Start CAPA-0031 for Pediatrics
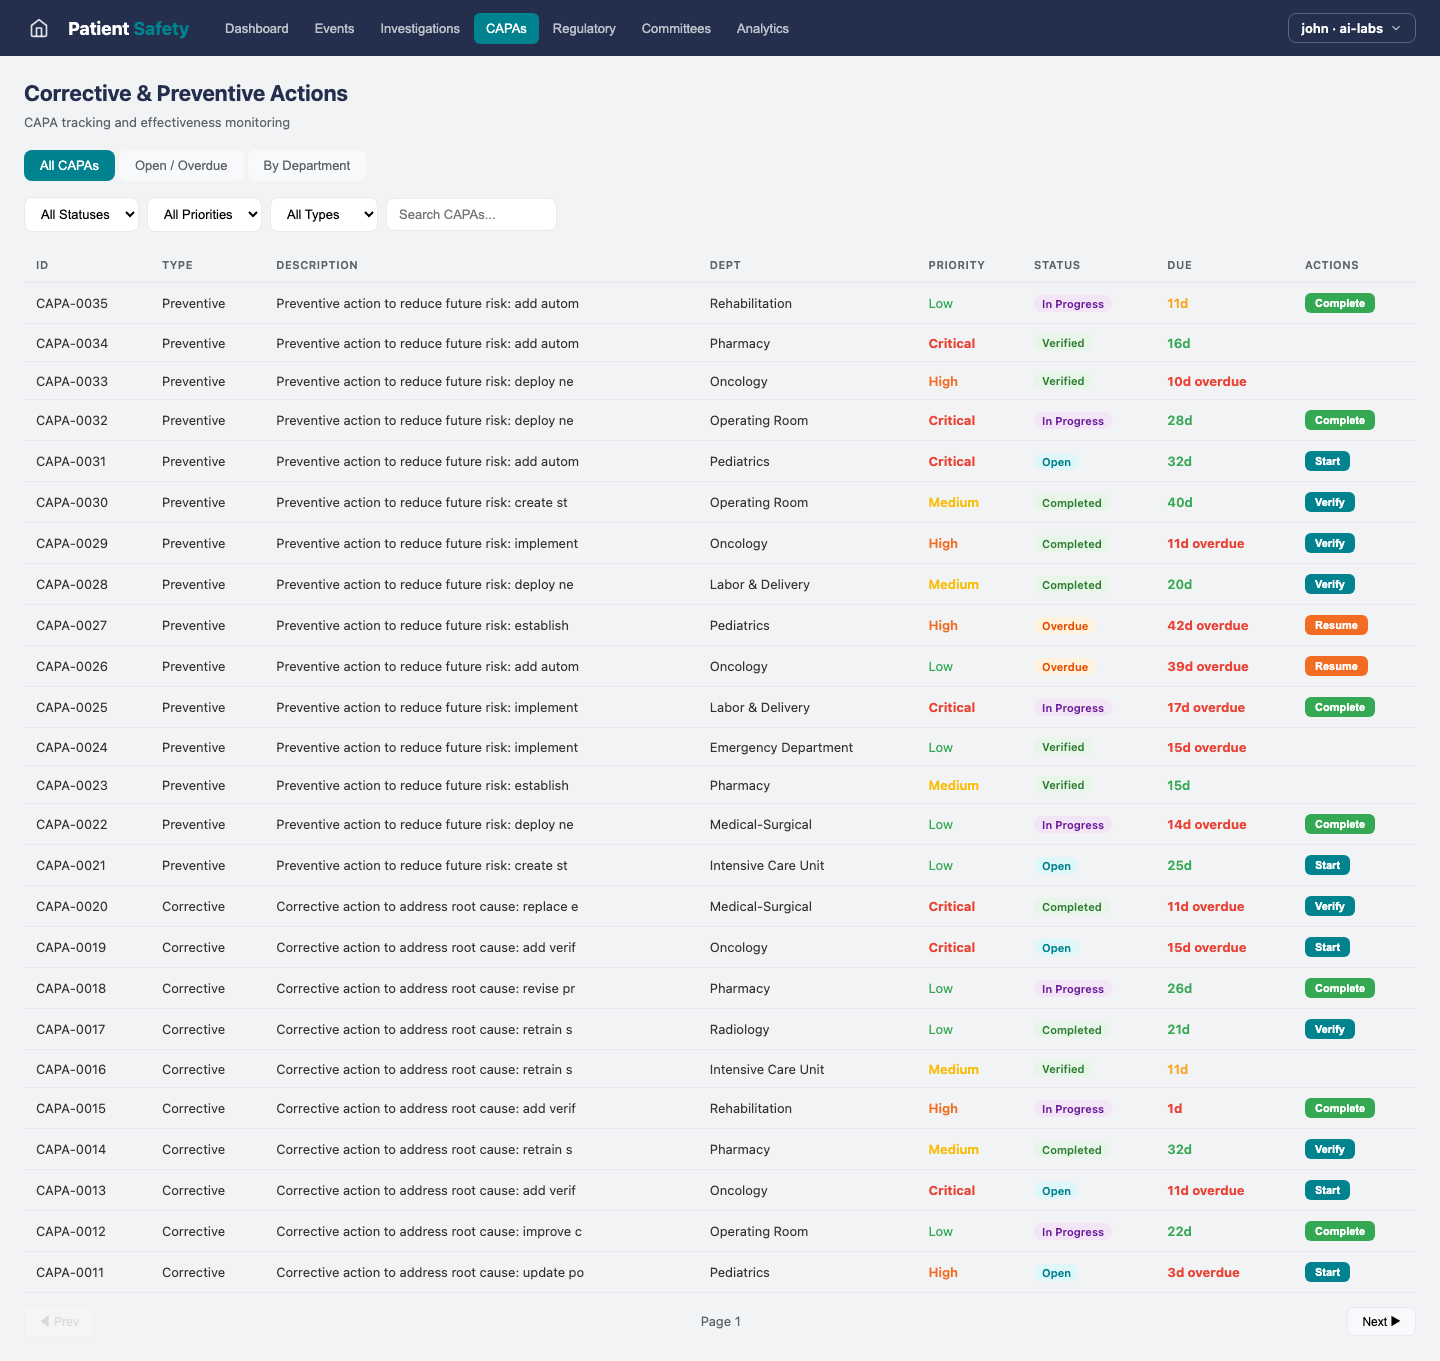The width and height of the screenshot is (1440, 1361). [x=1327, y=461]
